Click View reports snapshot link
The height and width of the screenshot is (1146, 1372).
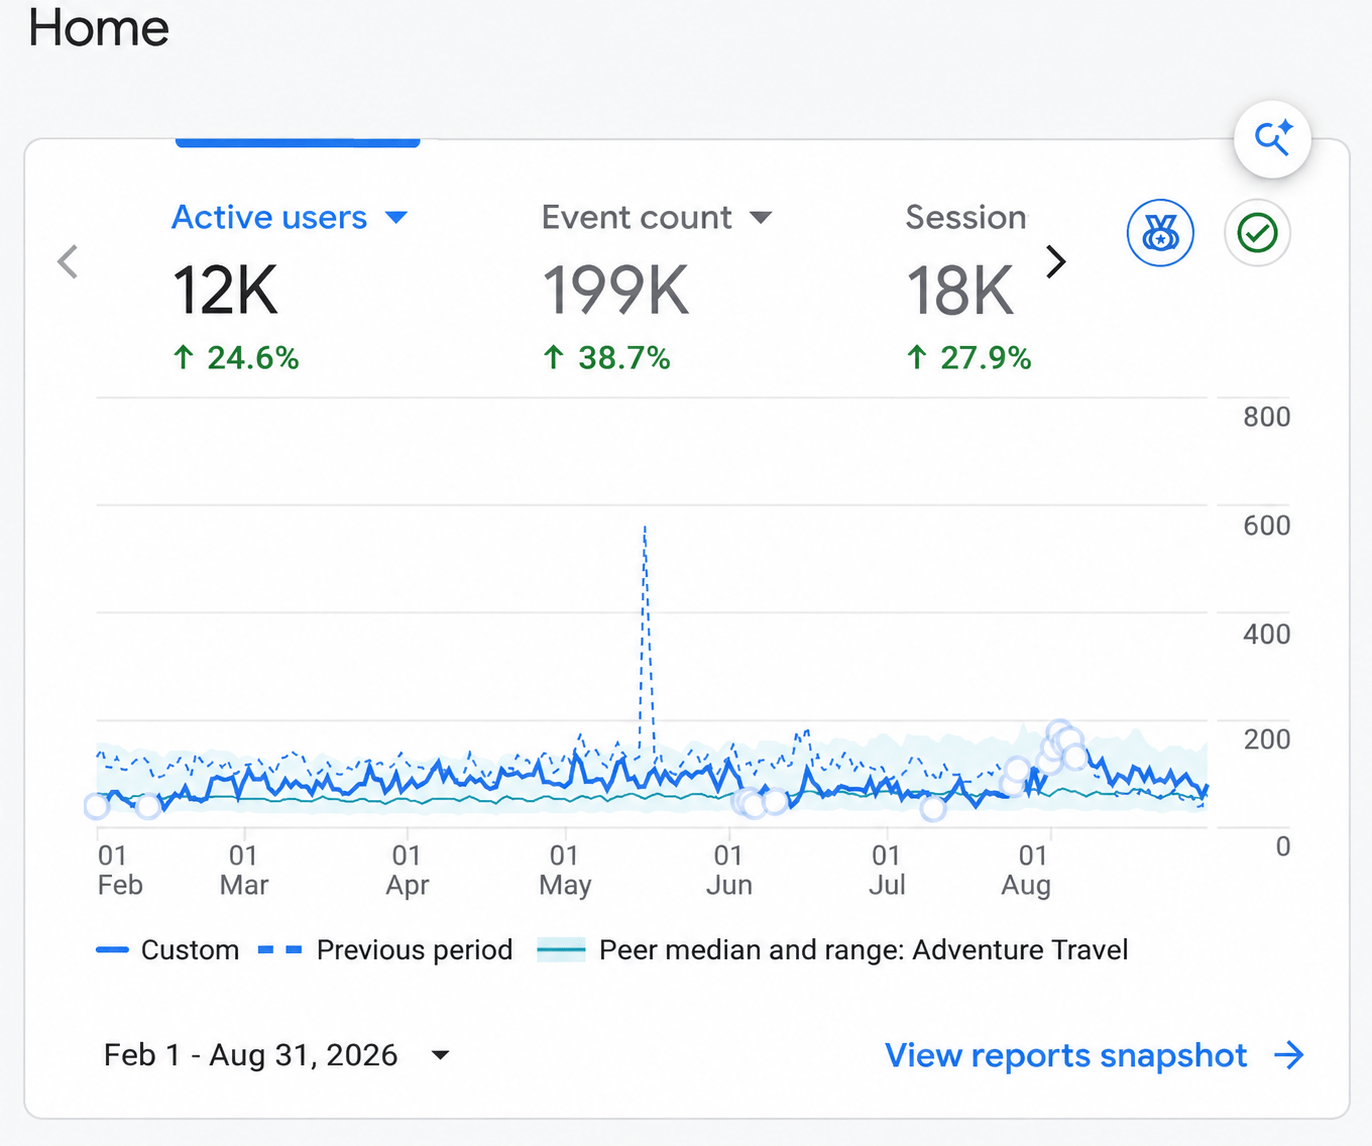click(x=1066, y=1055)
